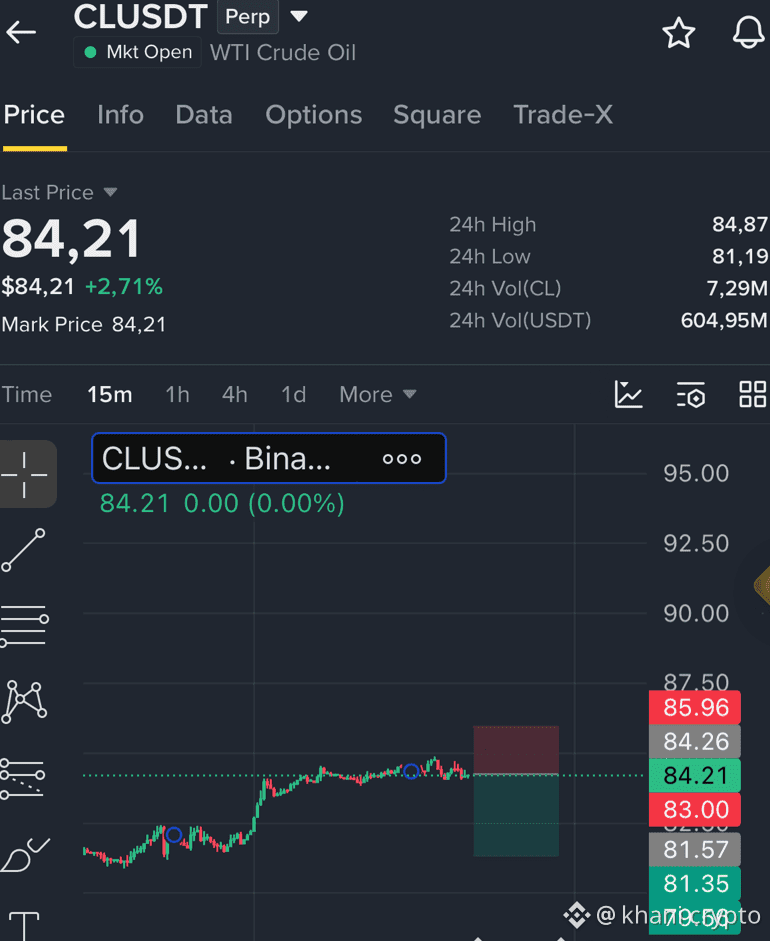Tap the large 84,21 last price
This screenshot has height=941, width=770.
[x=71, y=239]
